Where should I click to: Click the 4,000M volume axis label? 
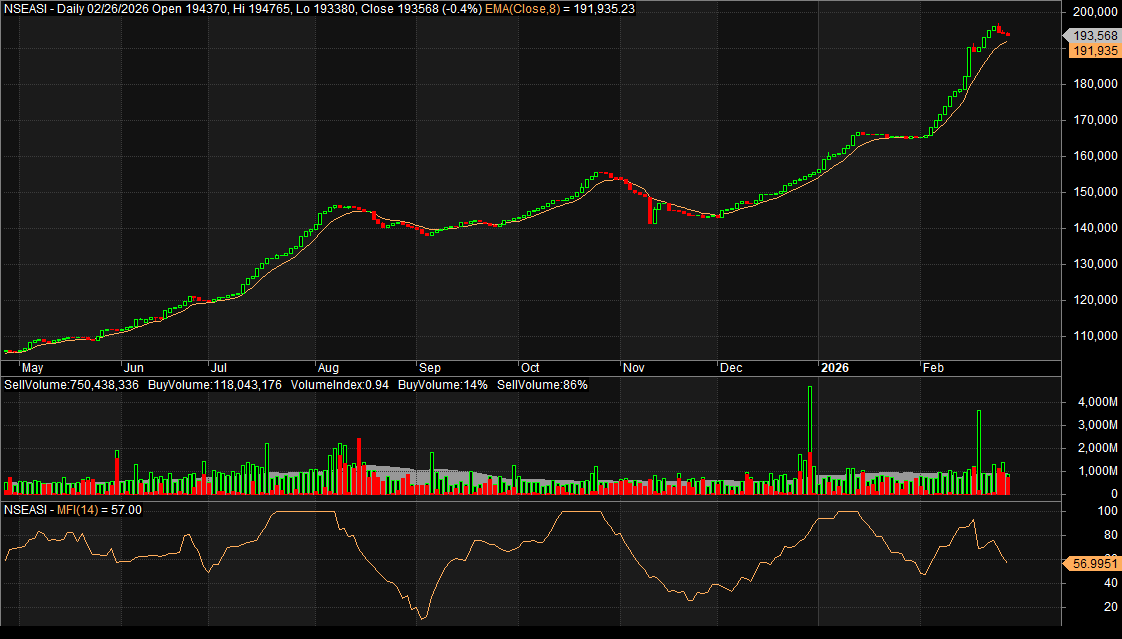tap(1094, 402)
